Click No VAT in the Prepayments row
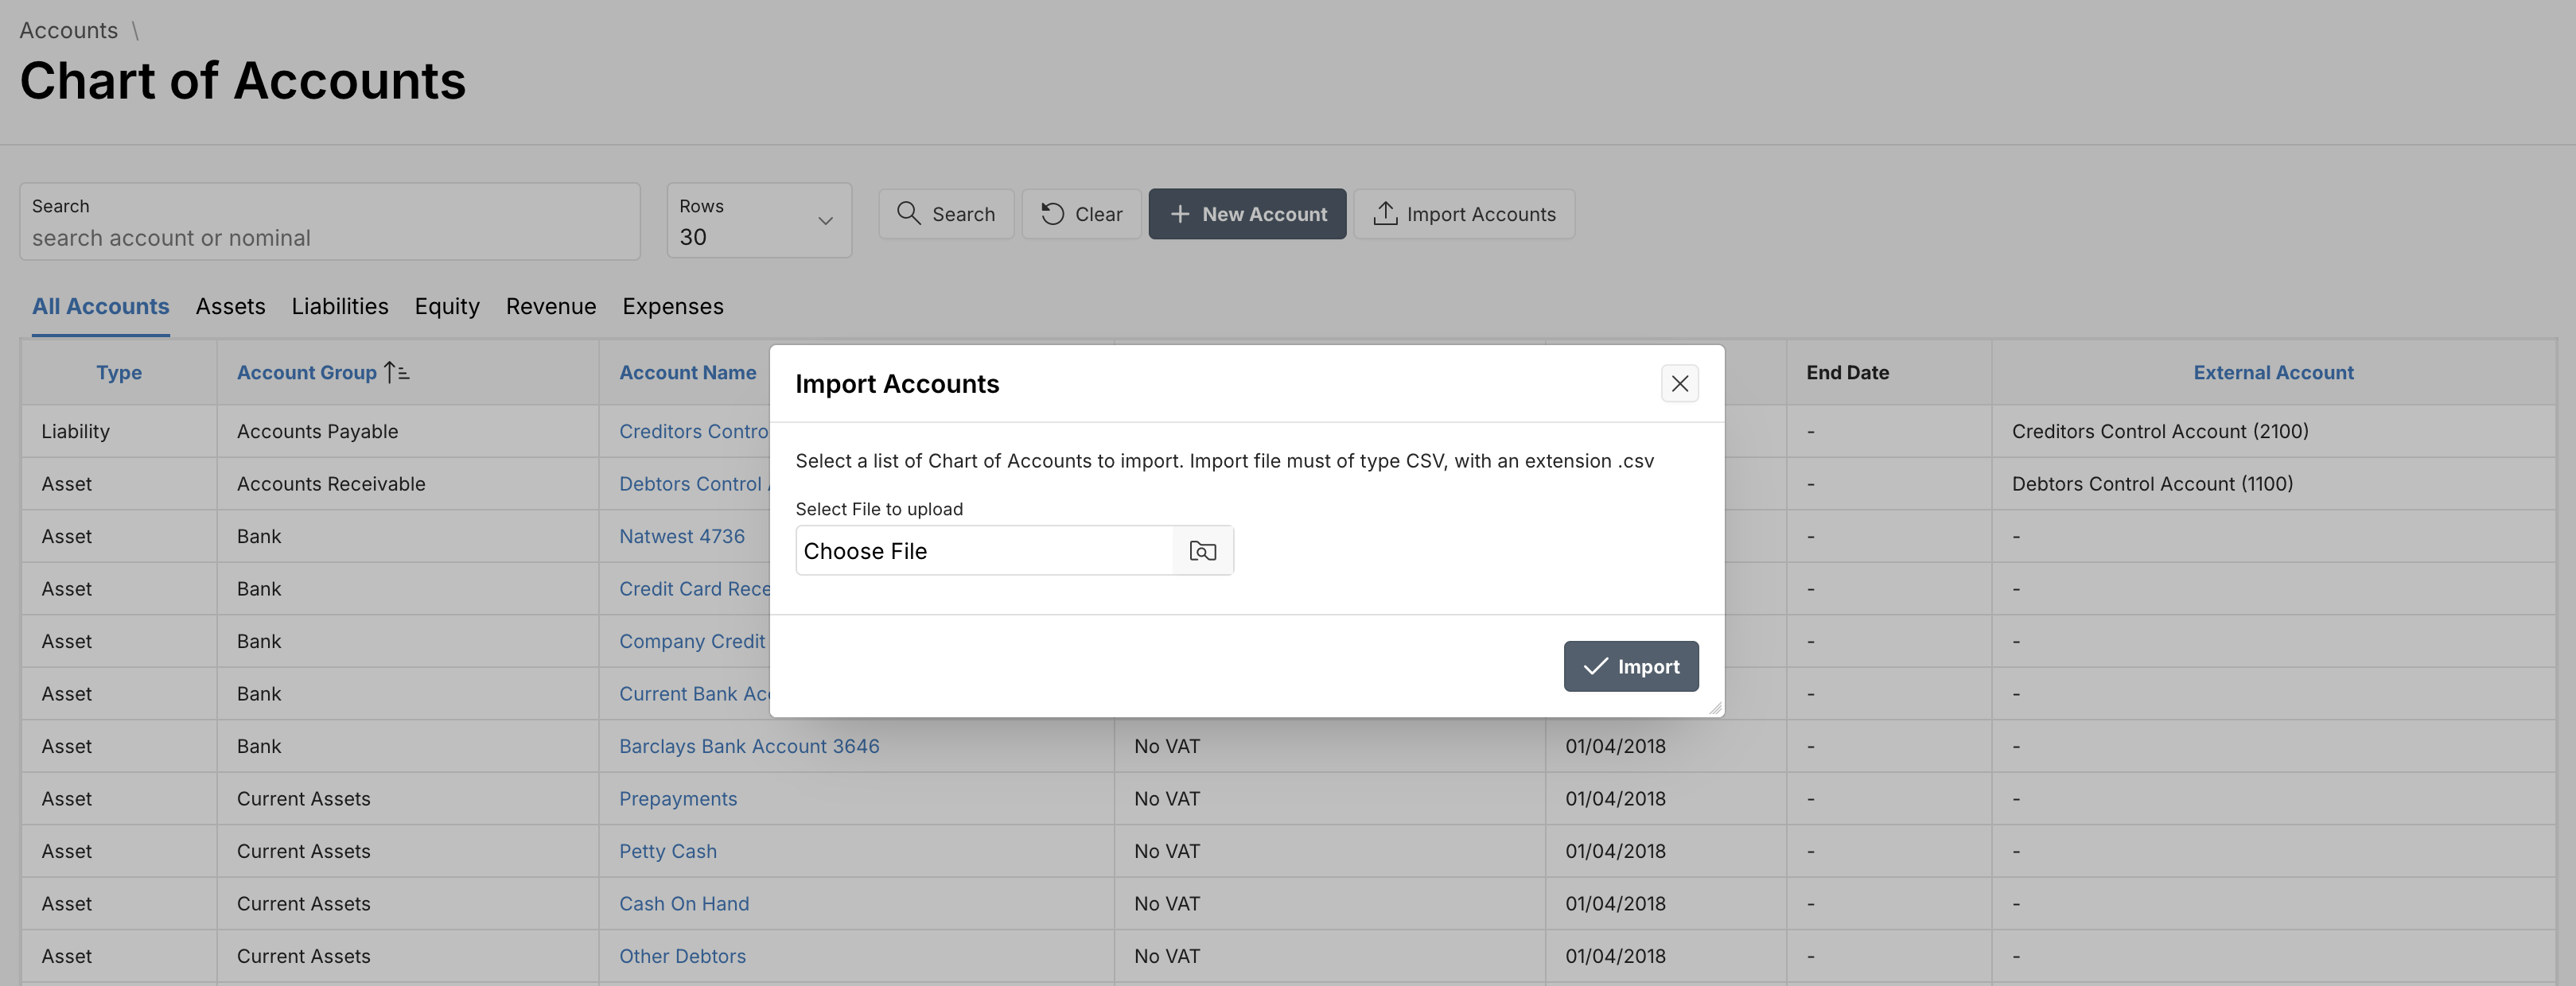 point(1167,799)
